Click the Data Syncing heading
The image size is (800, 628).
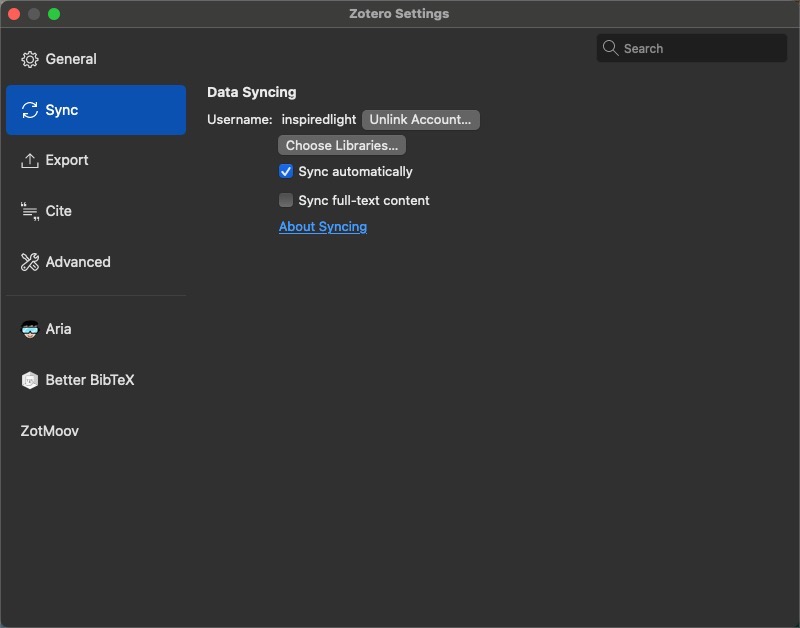252,92
